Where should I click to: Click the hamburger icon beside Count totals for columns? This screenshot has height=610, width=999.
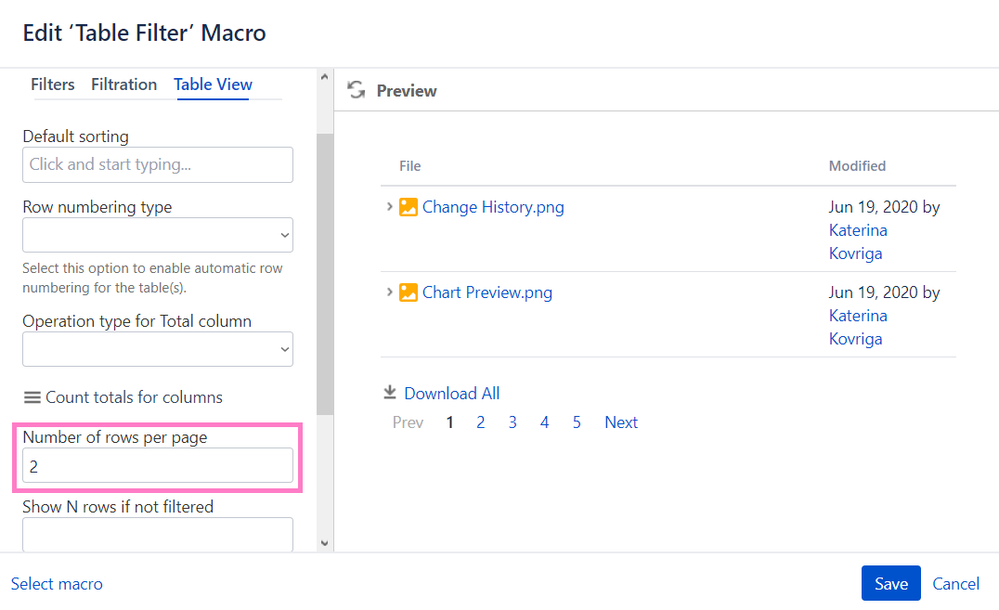click(x=32, y=398)
